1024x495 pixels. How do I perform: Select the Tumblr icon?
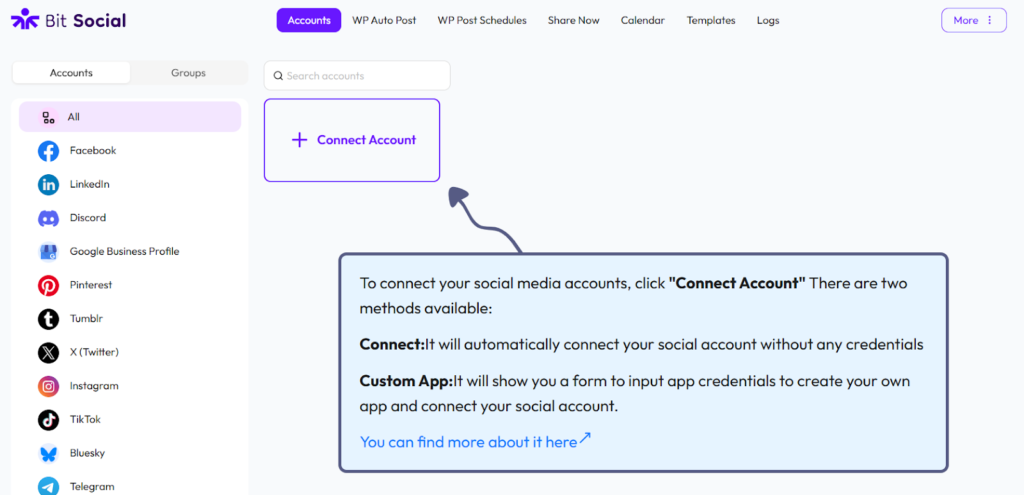(x=48, y=319)
